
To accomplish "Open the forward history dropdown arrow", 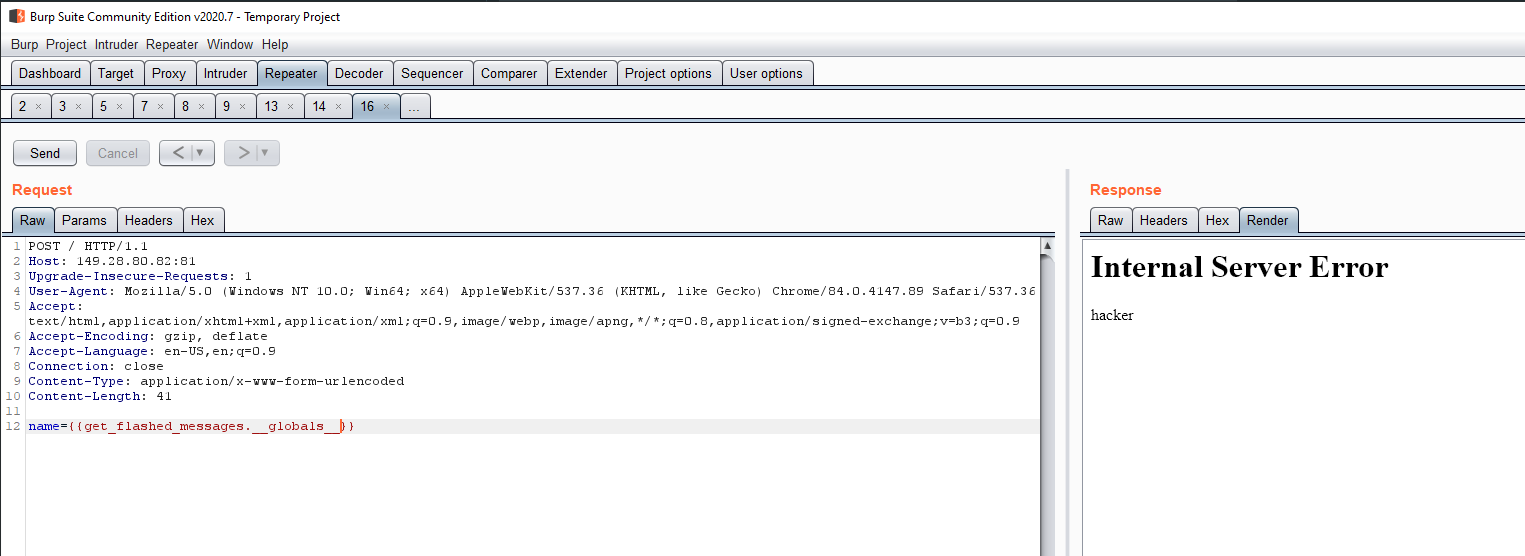I will 266,153.
